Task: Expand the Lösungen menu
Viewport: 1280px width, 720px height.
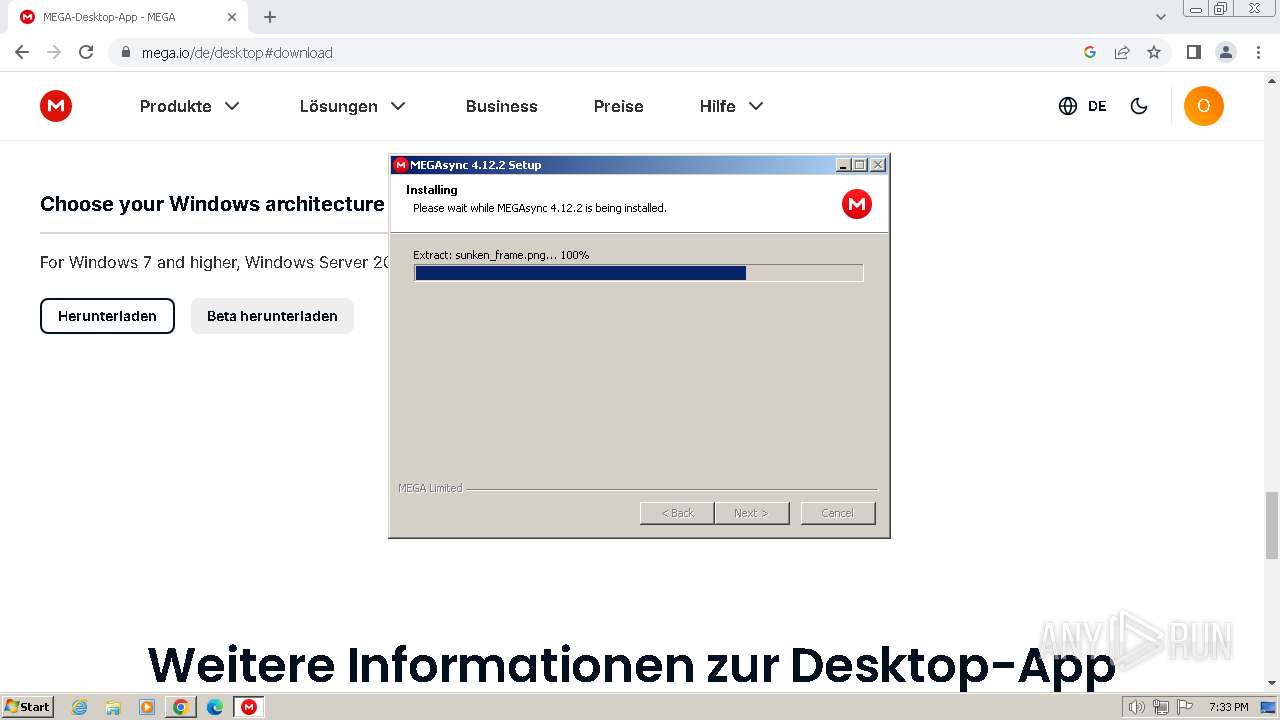Action: 352,106
